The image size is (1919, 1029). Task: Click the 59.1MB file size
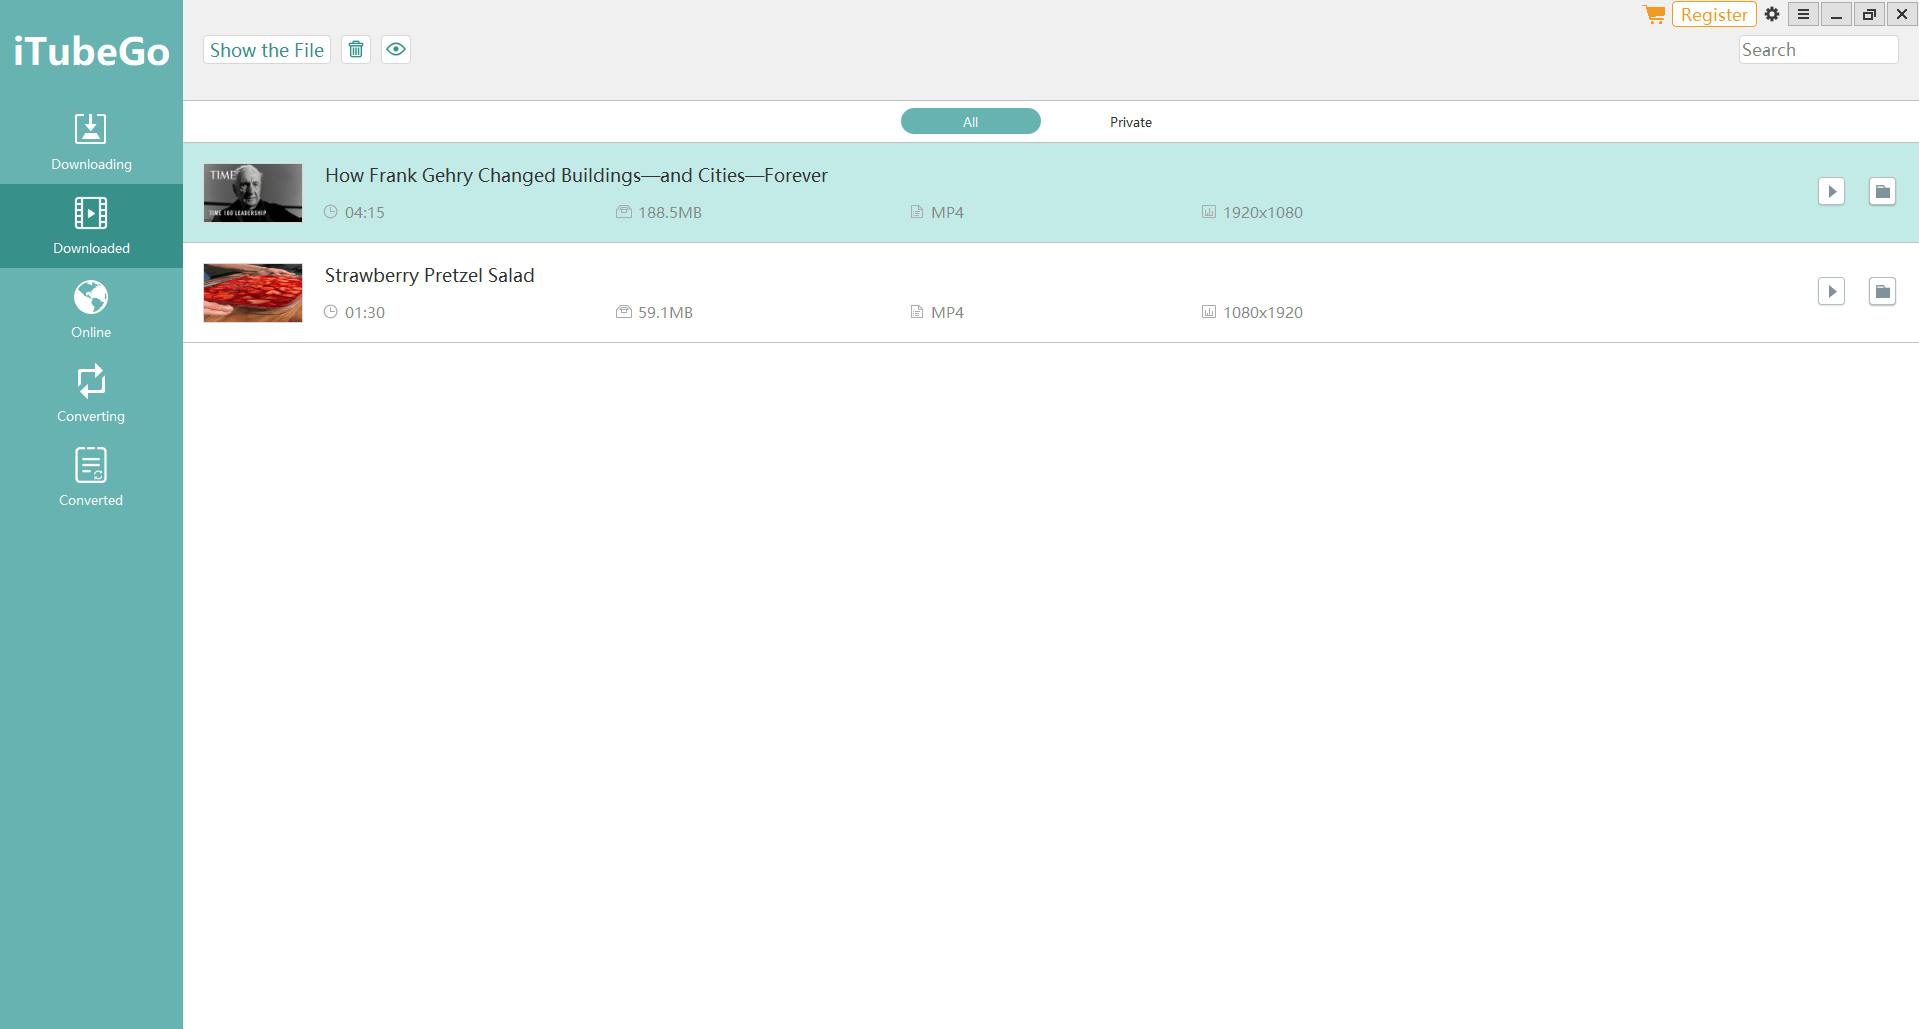pyautogui.click(x=666, y=313)
